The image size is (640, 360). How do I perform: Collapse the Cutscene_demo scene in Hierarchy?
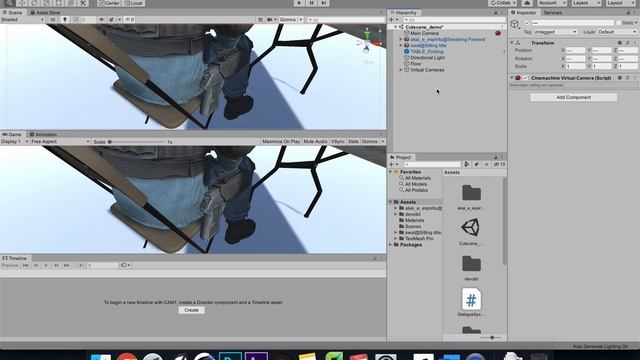[x=395, y=27]
